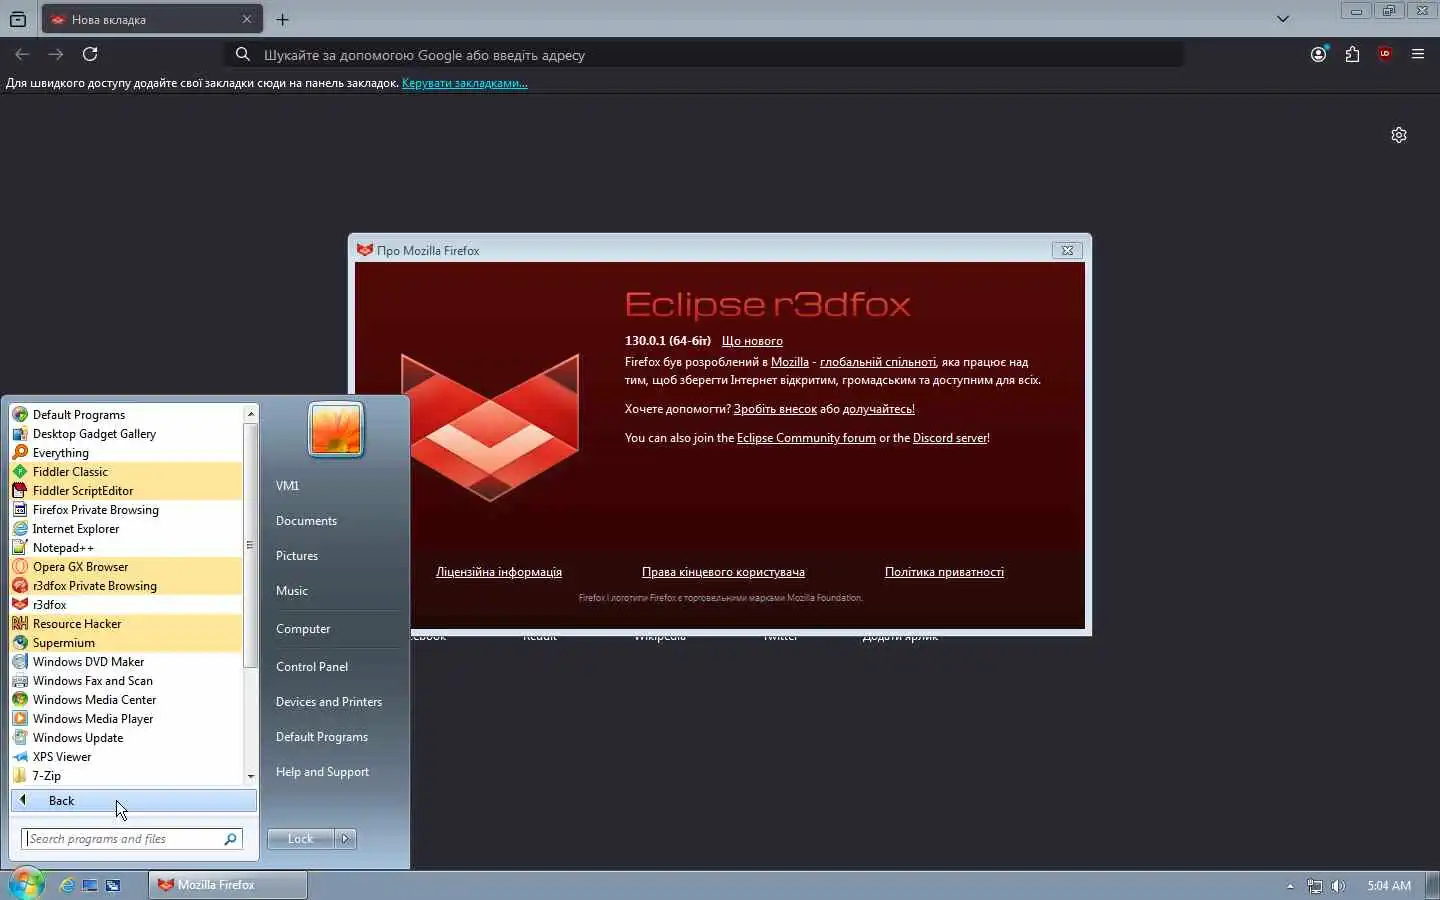
Task: Open 'глобальній спільноті' link
Action: coord(878,362)
